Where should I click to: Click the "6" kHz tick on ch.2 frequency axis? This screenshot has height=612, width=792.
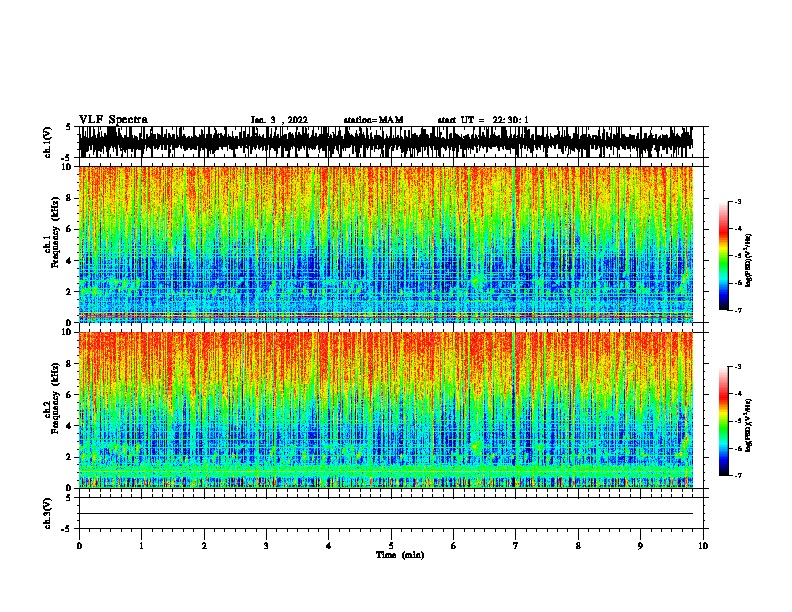(70, 394)
